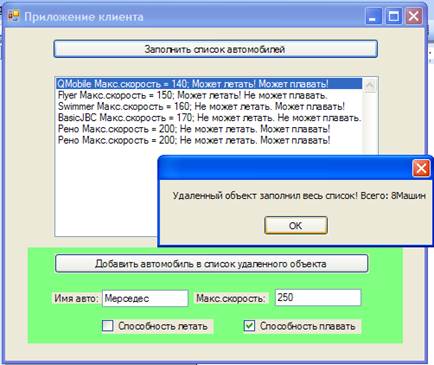Select the QMobile row in car list
Image resolution: width=434 pixels, height=365 pixels.
pos(209,84)
